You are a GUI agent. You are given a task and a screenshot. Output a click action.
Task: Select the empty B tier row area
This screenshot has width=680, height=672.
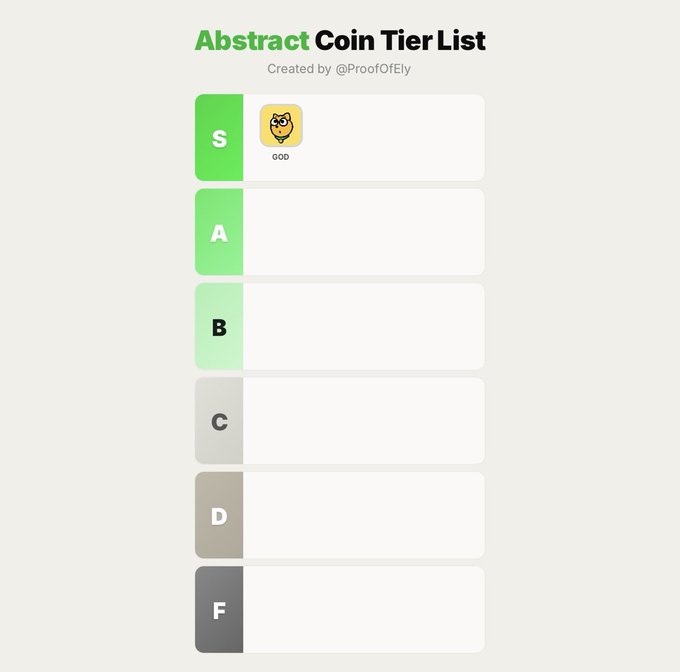pos(363,327)
